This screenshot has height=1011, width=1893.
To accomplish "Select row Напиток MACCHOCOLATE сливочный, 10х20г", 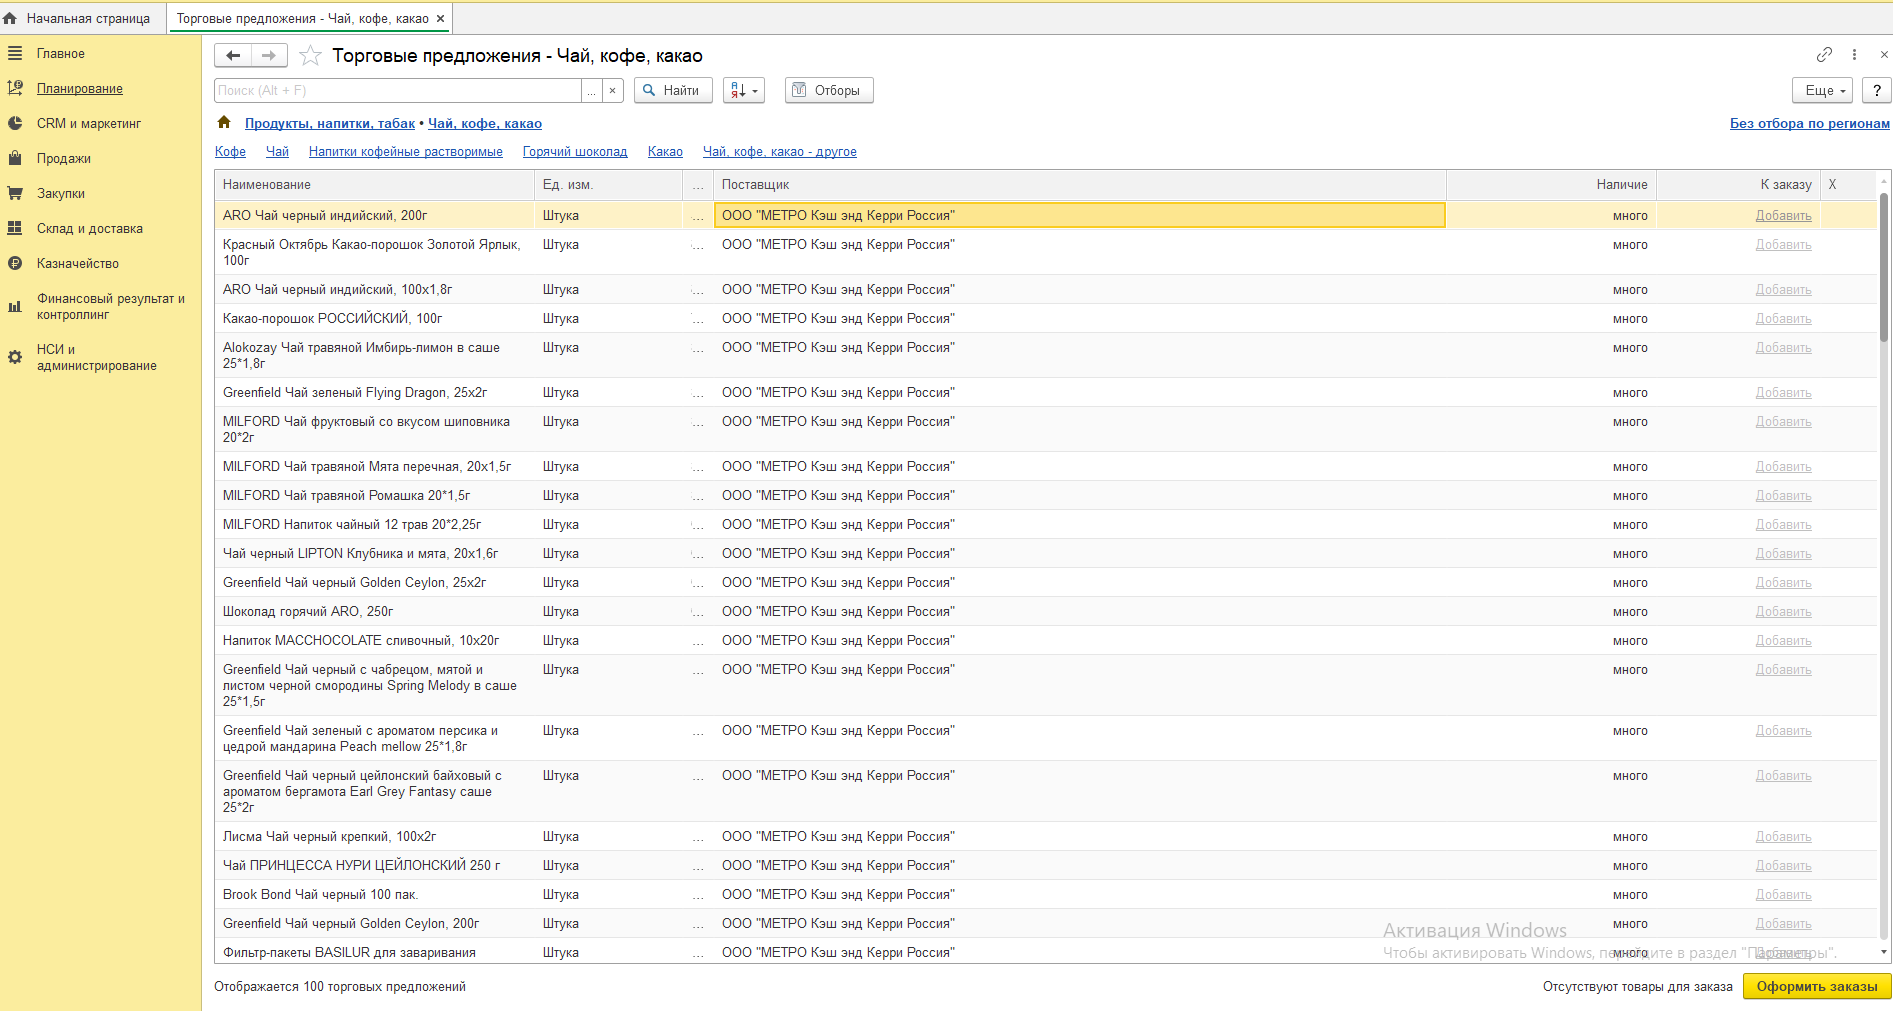I will 1045,640.
